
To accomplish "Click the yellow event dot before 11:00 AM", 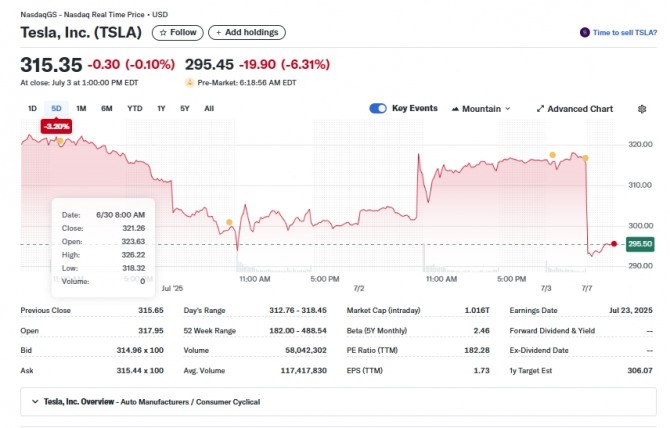I will [230, 222].
